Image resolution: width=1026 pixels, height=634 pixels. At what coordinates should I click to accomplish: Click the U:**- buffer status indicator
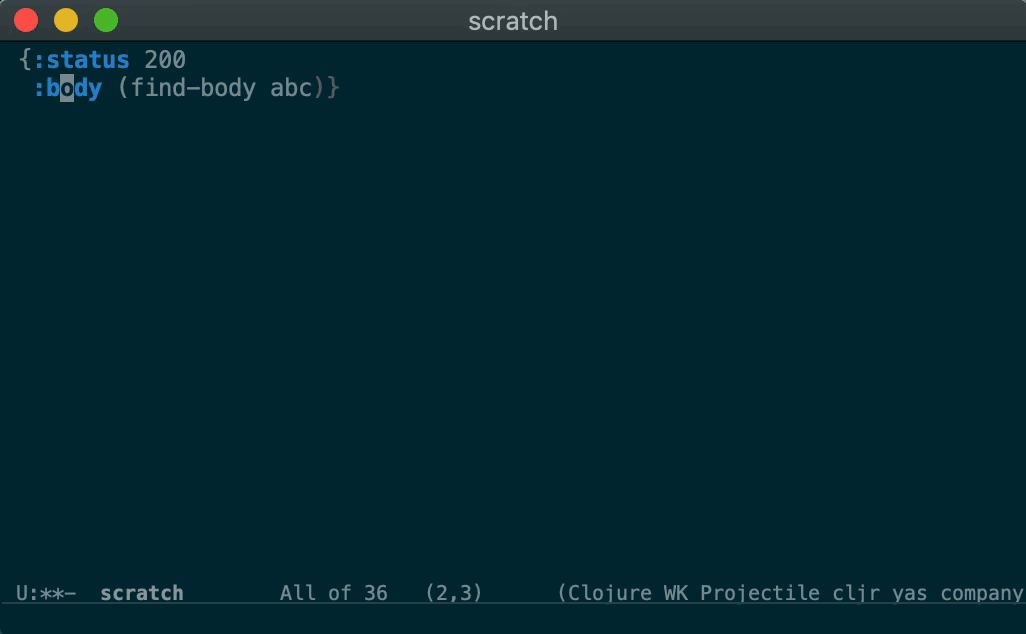click(46, 593)
